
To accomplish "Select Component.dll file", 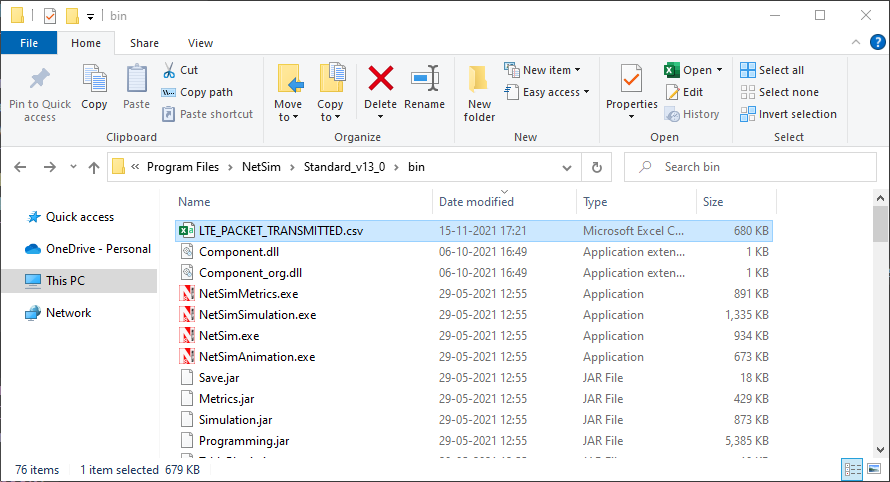I will point(474,252).
